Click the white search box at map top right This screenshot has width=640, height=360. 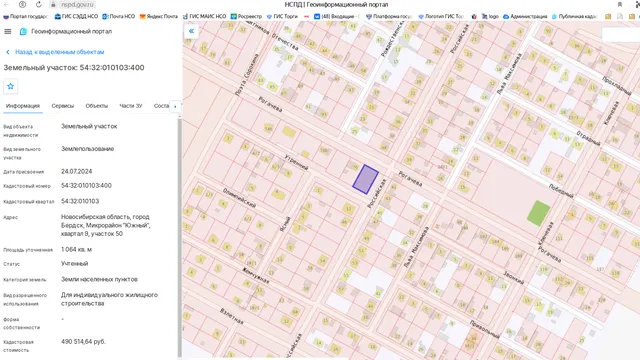pos(620,35)
